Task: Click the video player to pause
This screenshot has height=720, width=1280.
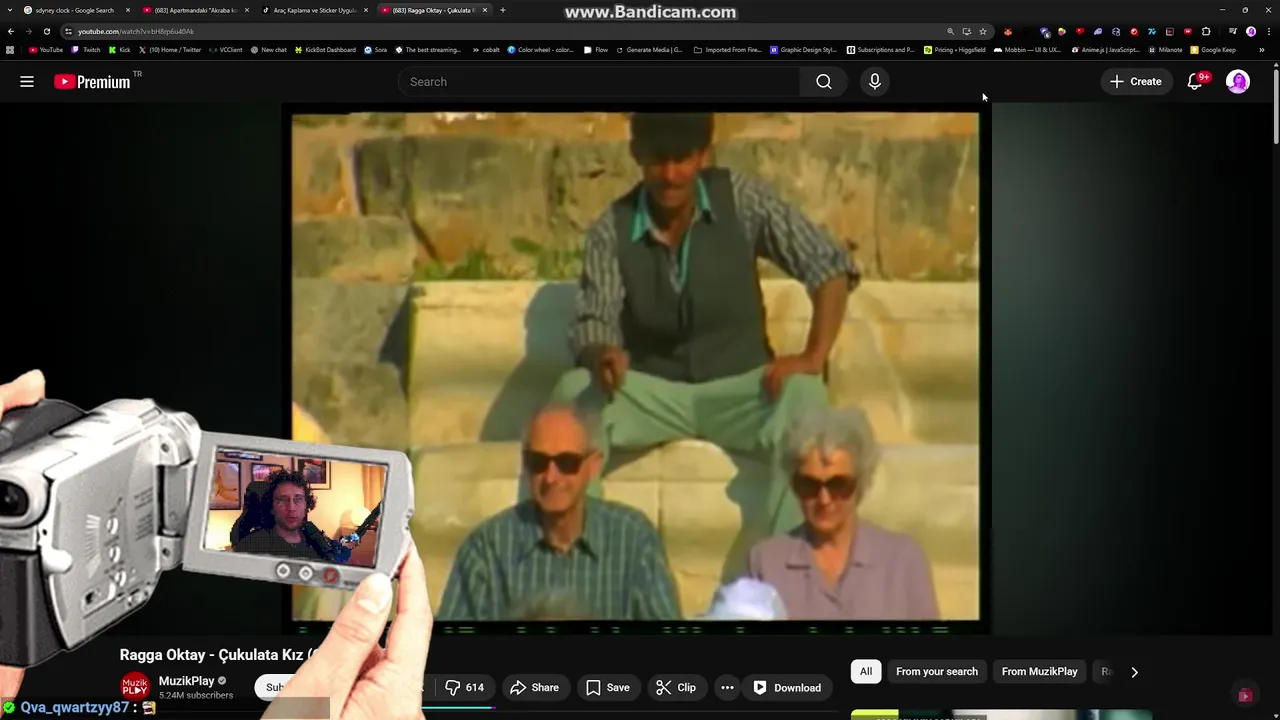Action: (x=636, y=367)
